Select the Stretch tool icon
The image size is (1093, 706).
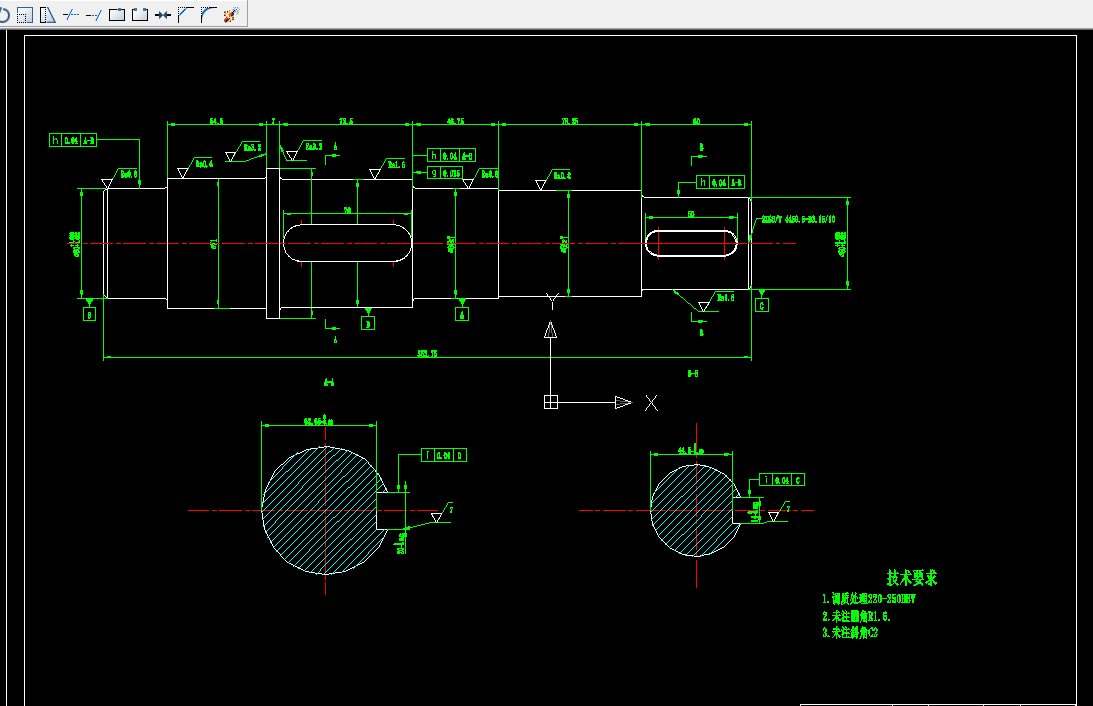pyautogui.click(x=47, y=14)
